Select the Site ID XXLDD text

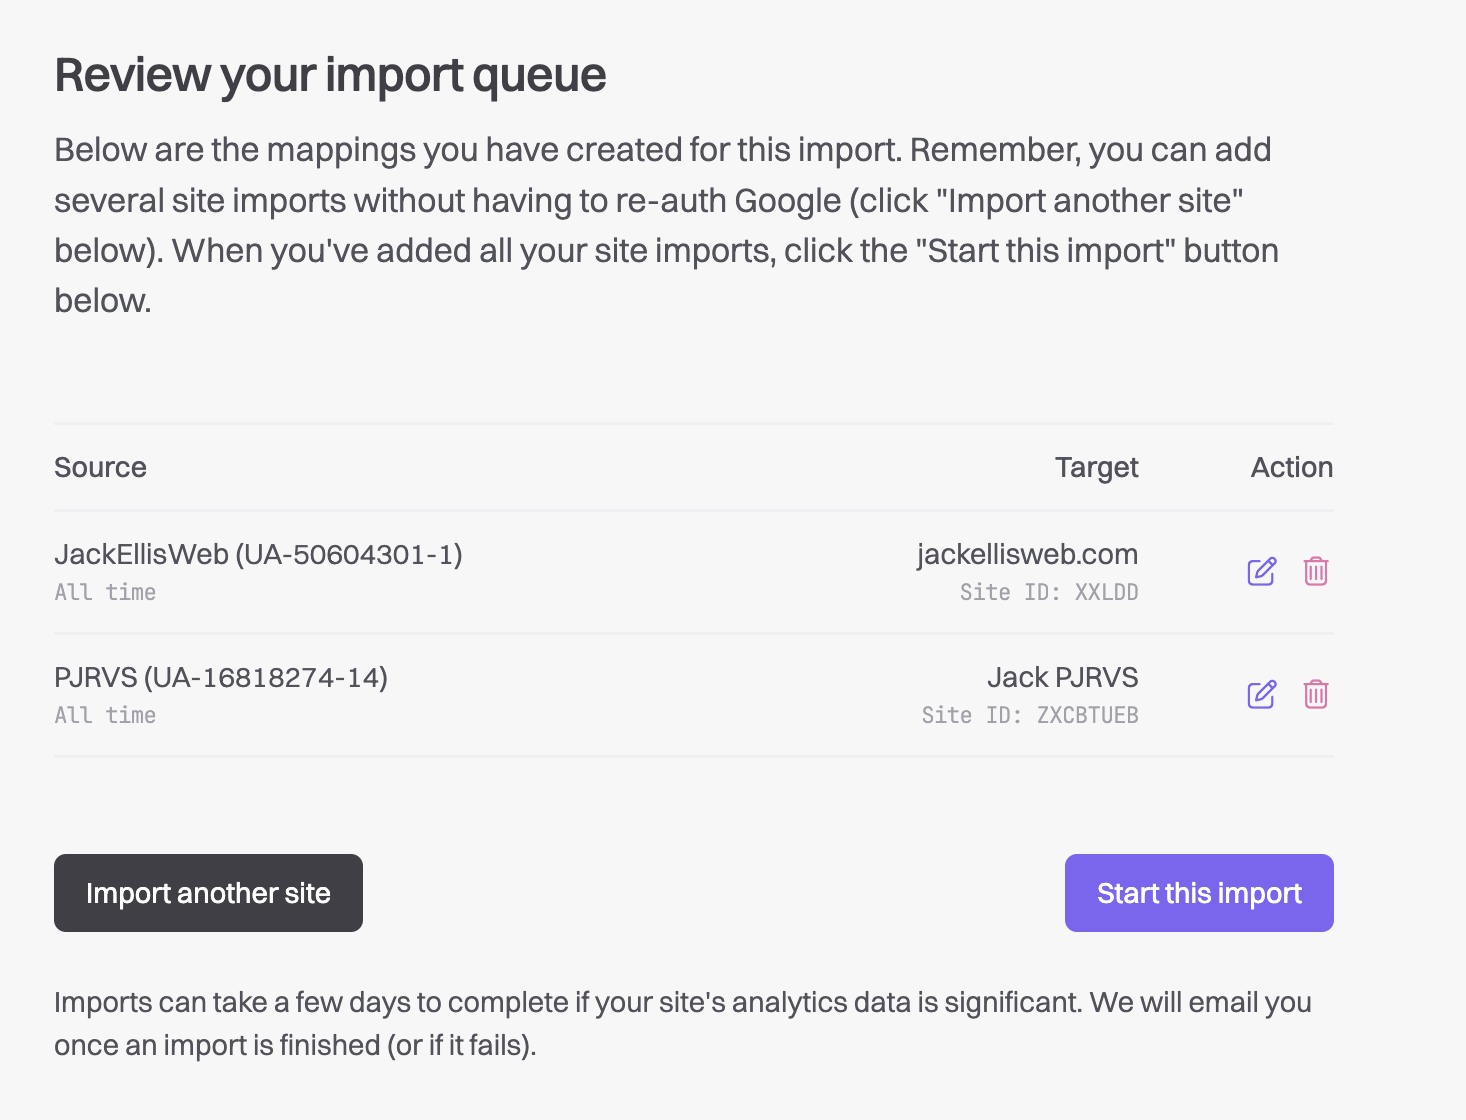click(x=1049, y=592)
